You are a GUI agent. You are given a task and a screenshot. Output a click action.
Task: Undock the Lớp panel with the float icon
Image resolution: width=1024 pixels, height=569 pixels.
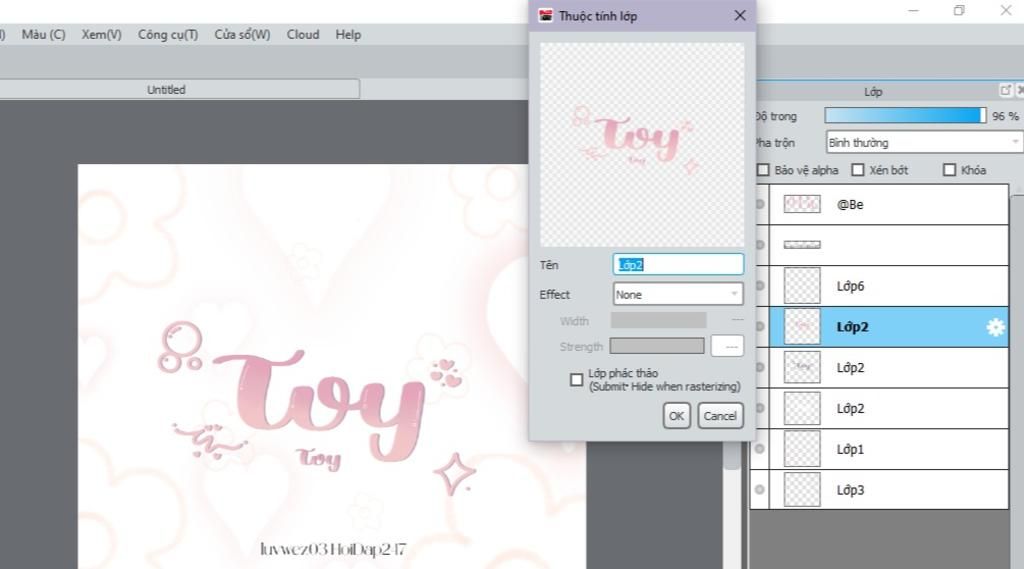(1005, 90)
